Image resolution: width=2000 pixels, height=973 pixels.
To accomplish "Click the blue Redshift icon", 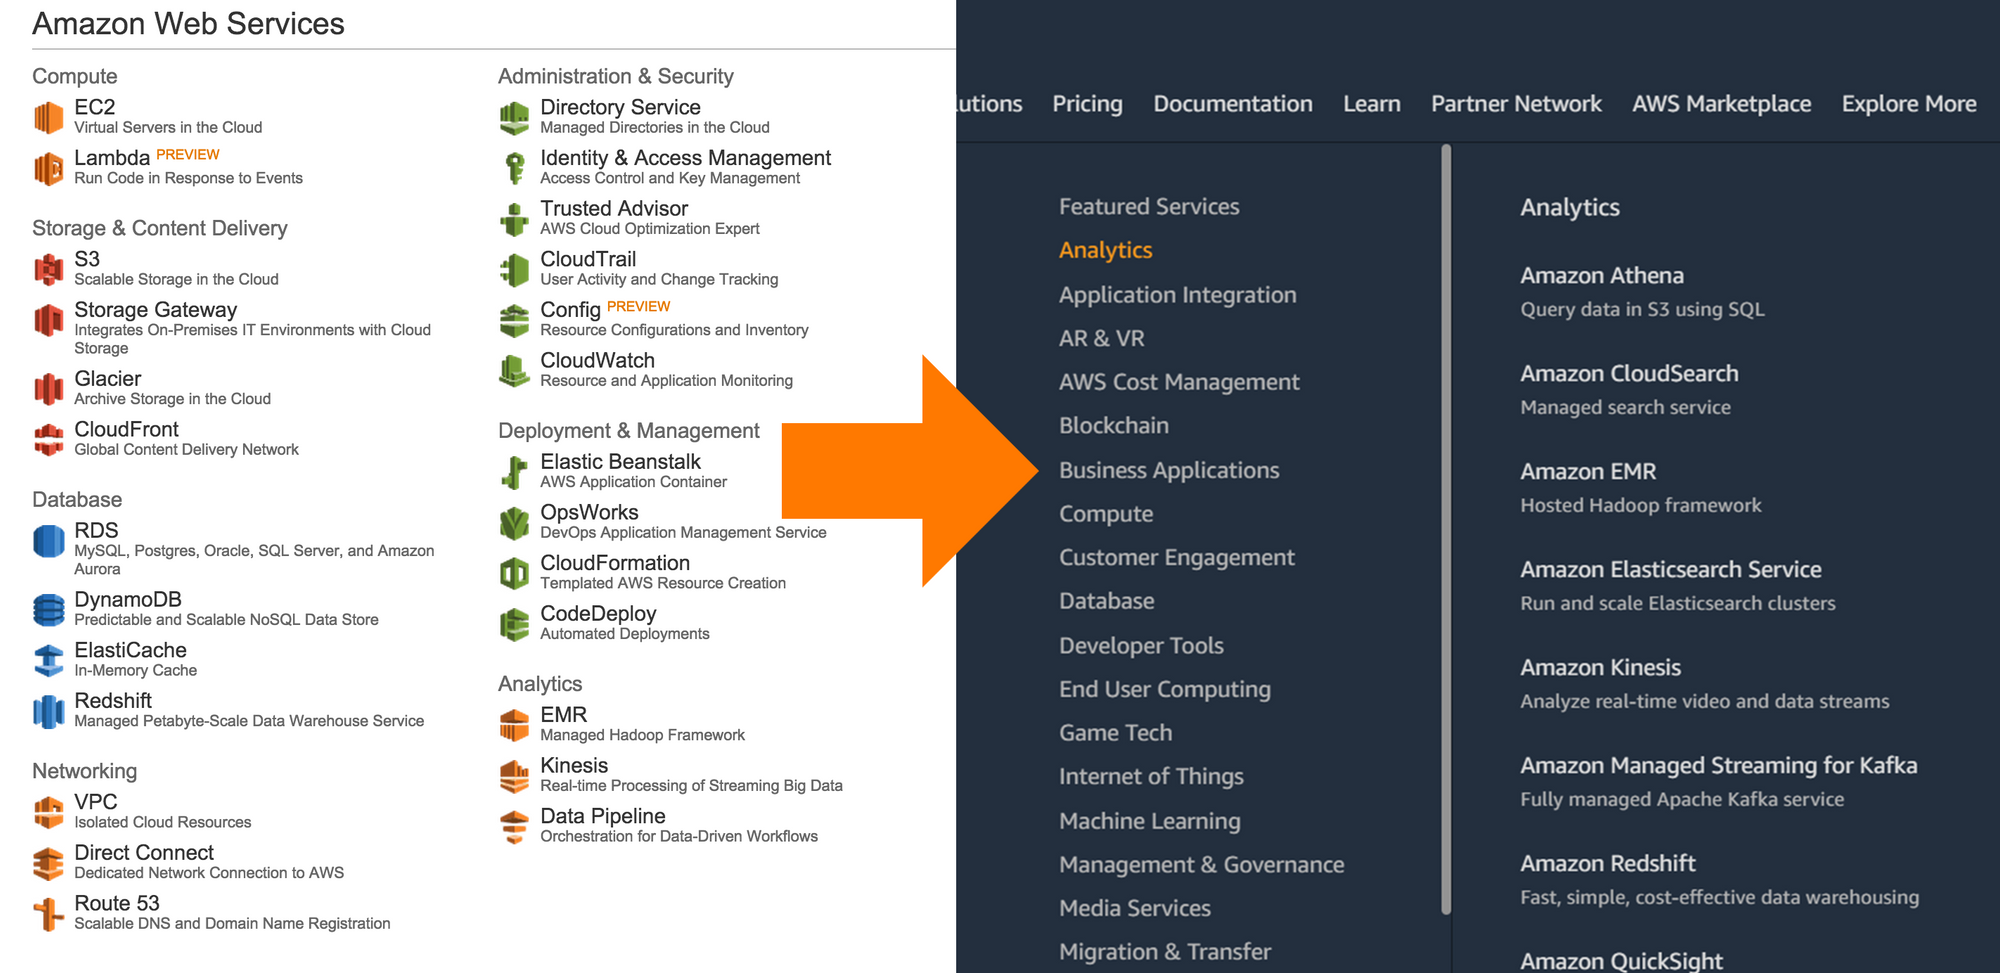I will 48,711.
